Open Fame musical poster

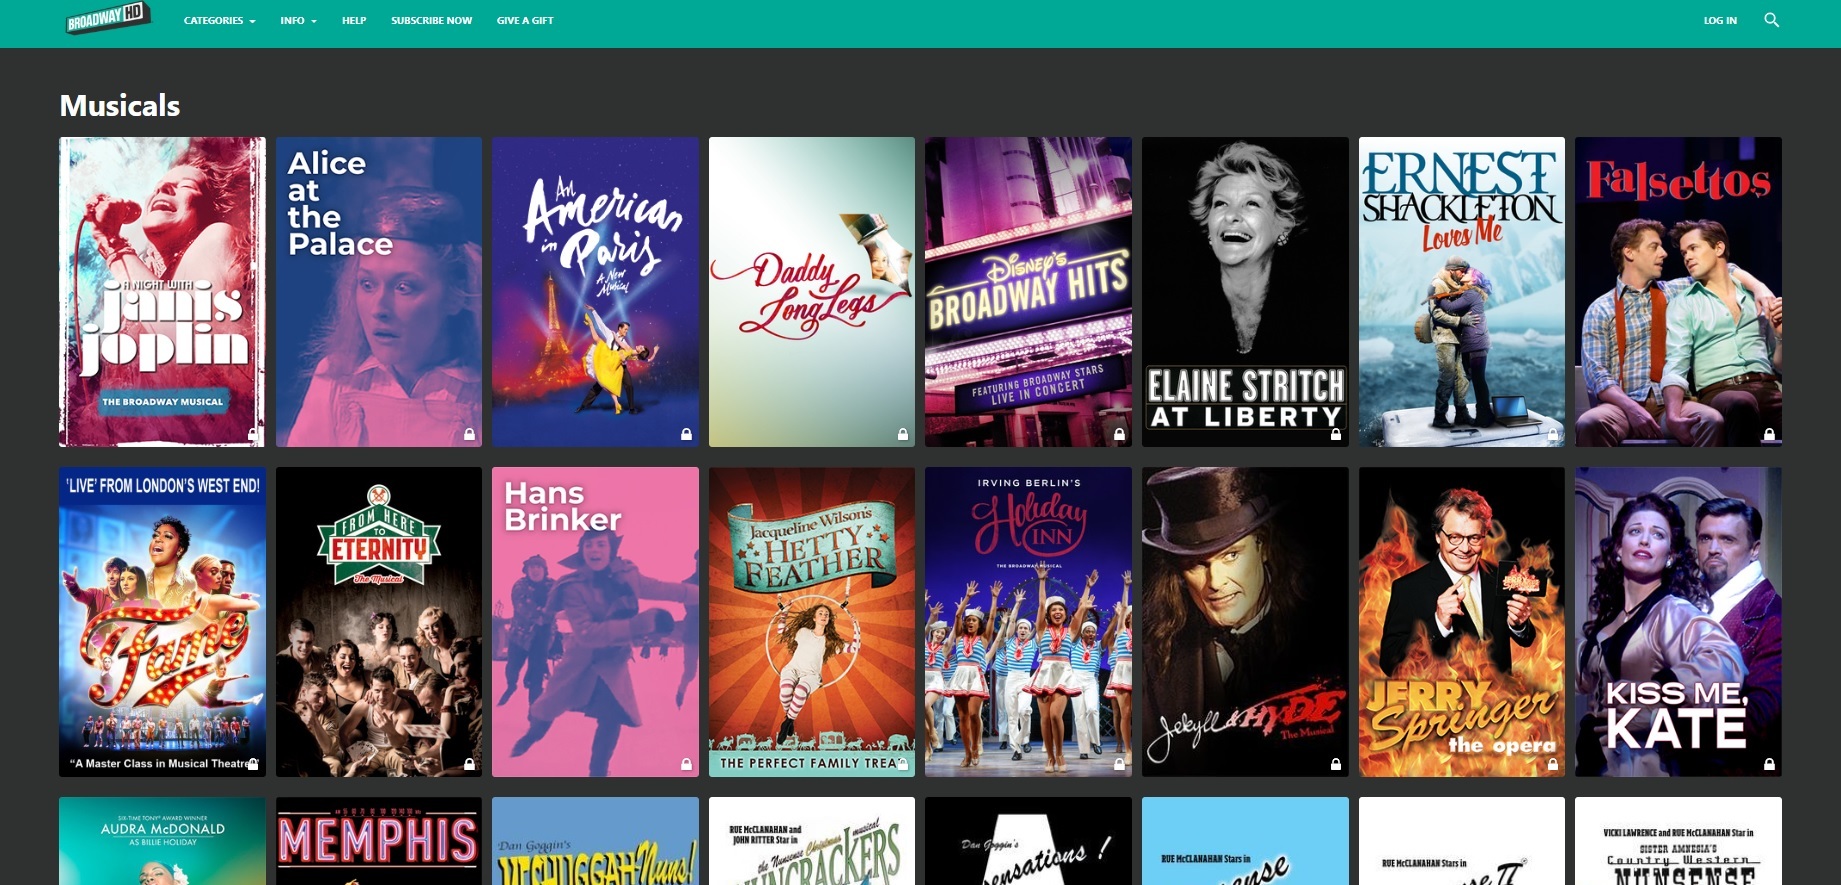162,622
